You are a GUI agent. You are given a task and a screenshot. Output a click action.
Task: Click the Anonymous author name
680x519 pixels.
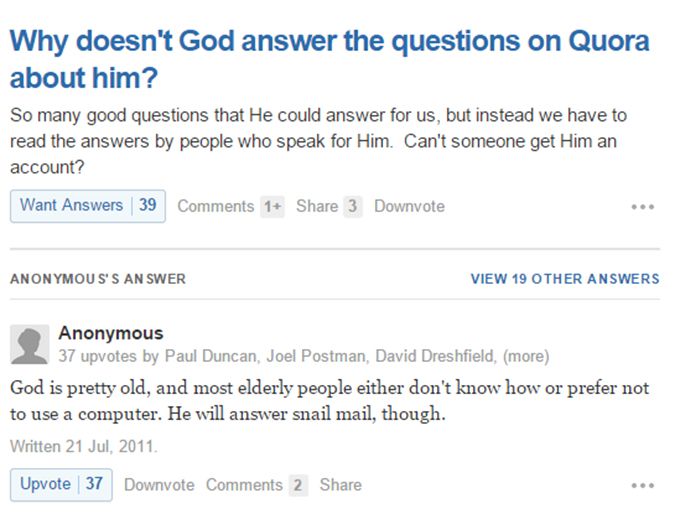(x=111, y=333)
